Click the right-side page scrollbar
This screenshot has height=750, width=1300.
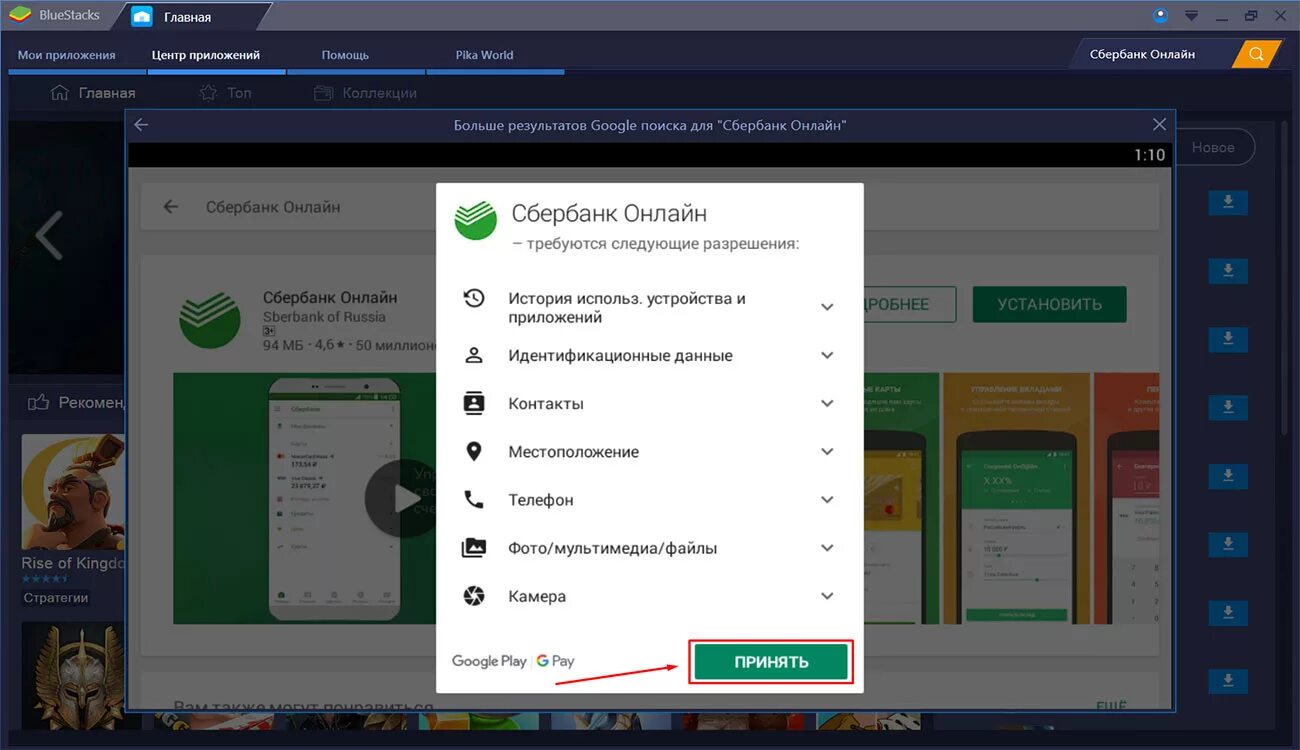[1287, 280]
